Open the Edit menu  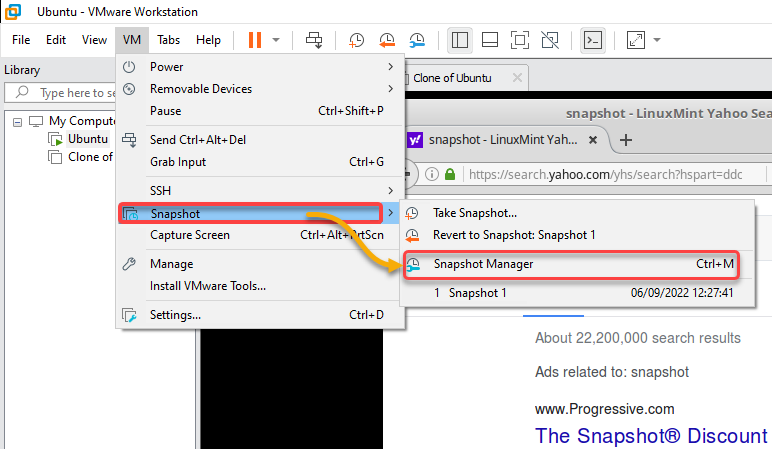[x=56, y=40]
